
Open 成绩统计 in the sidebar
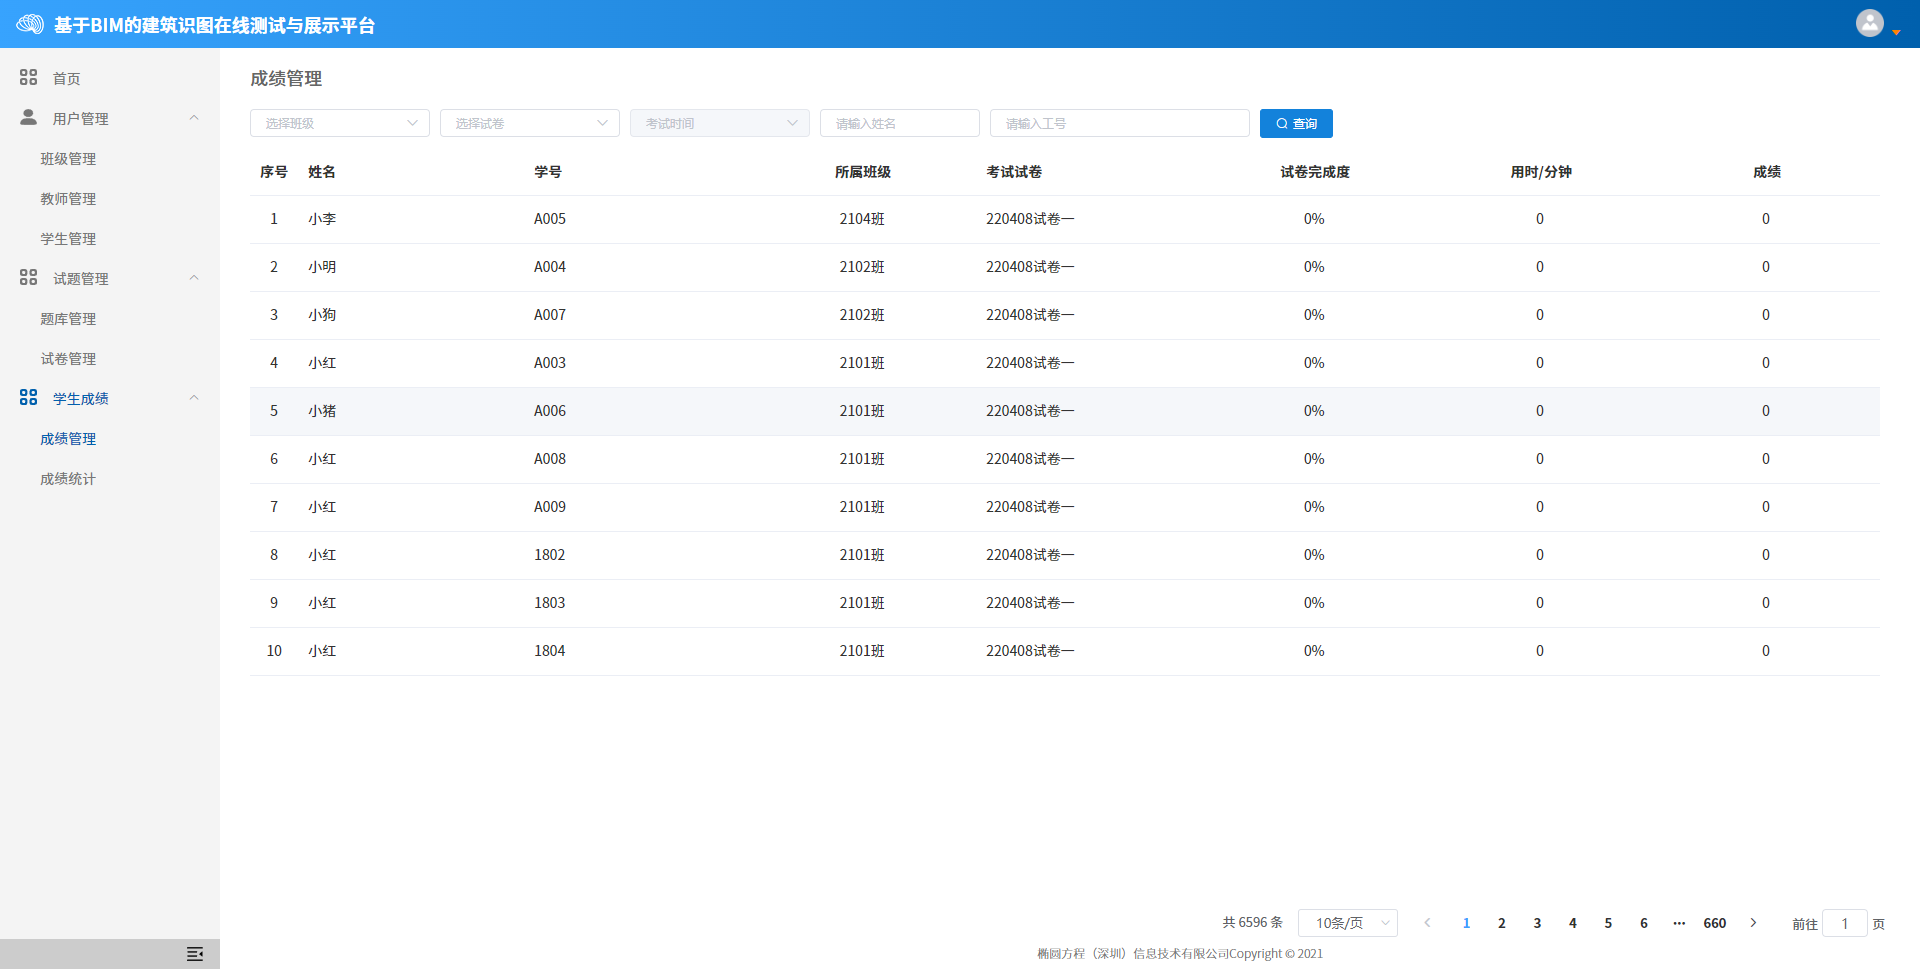tap(68, 479)
